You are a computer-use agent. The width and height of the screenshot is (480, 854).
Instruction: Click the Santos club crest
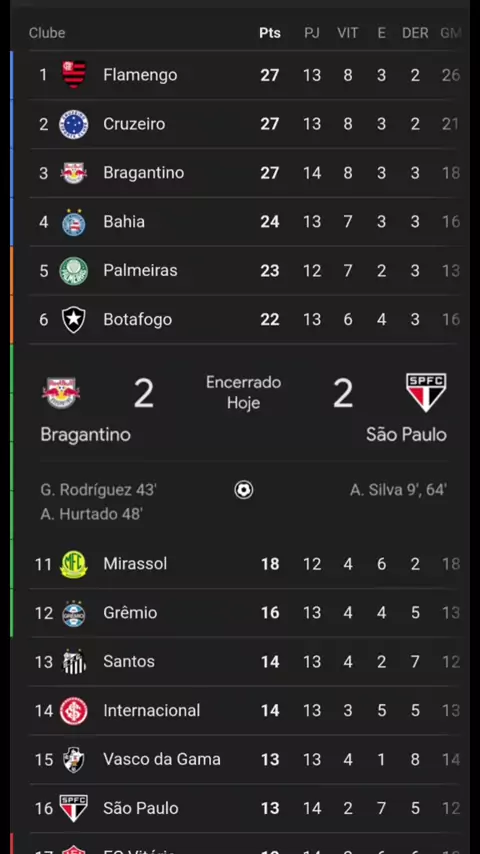point(74,662)
